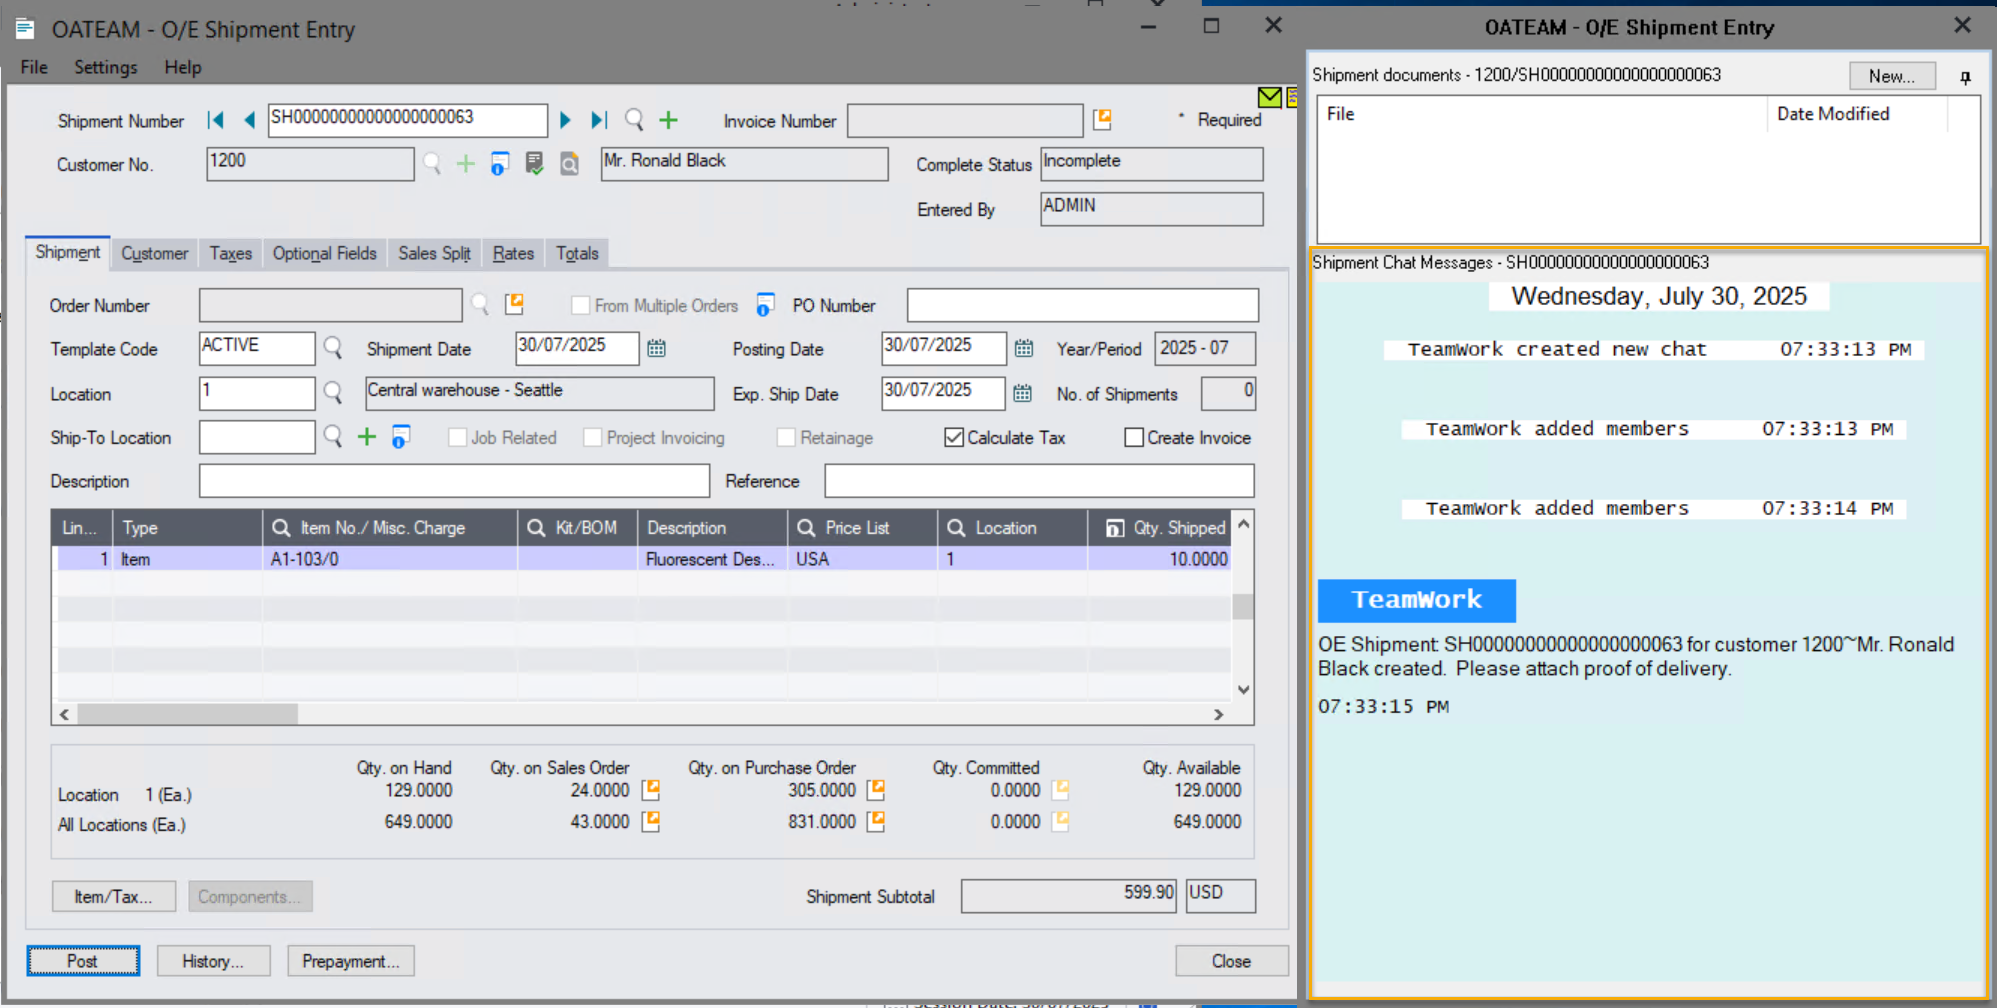Open shipment History

point(213,961)
